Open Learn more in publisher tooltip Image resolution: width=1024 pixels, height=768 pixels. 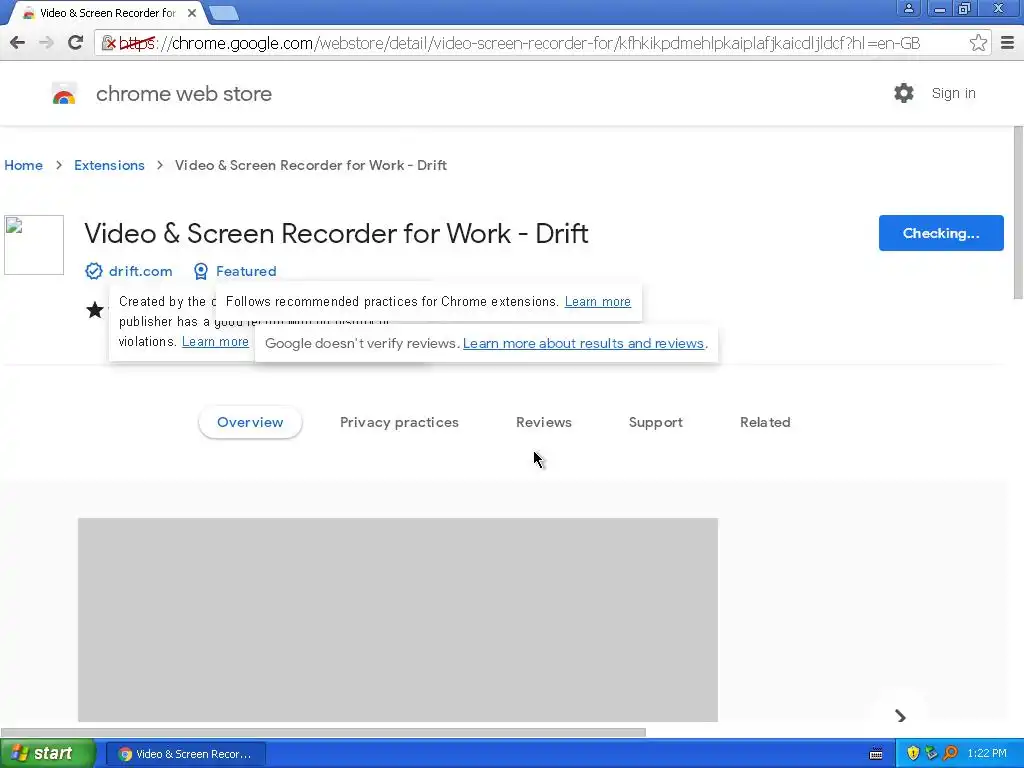[215, 342]
